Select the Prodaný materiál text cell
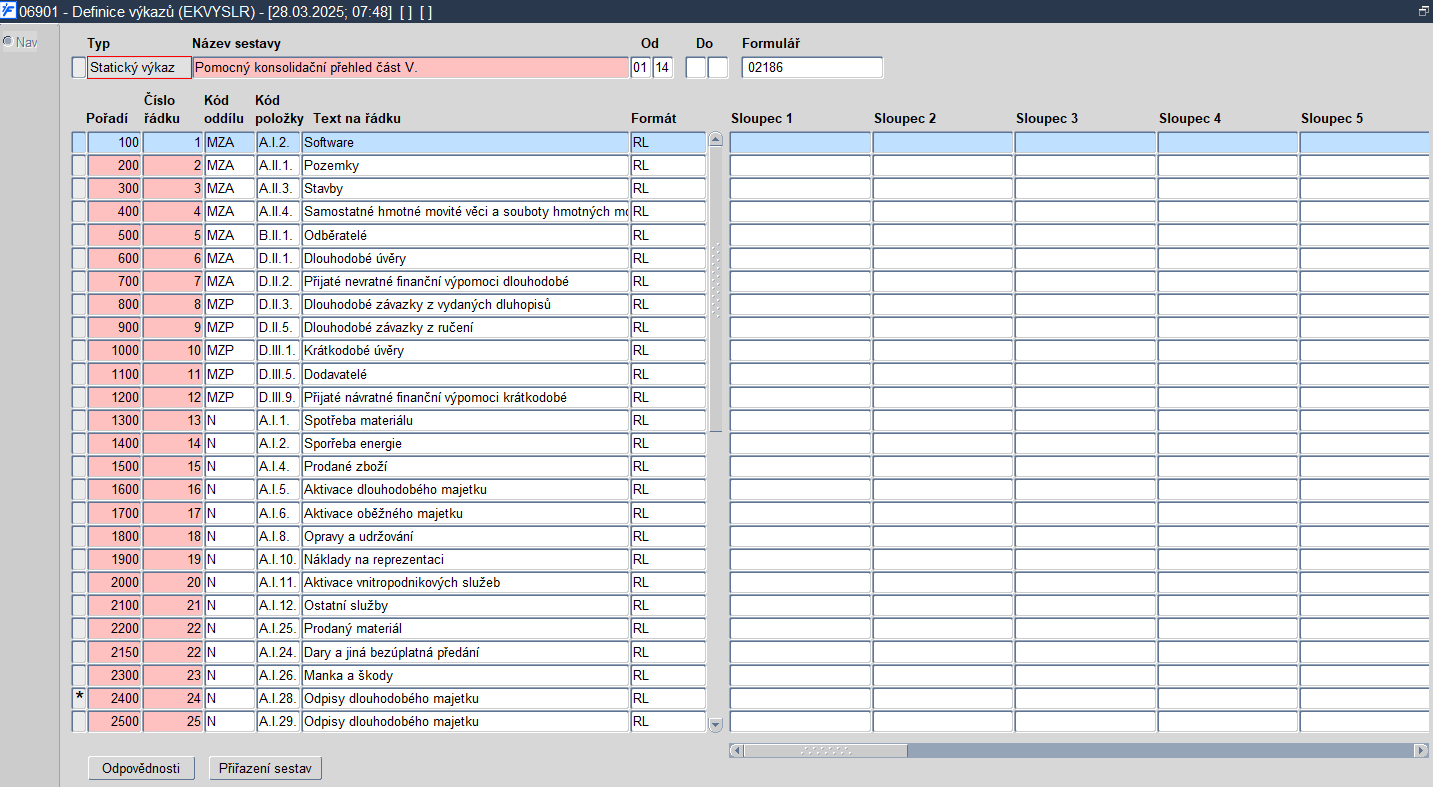 (466, 628)
